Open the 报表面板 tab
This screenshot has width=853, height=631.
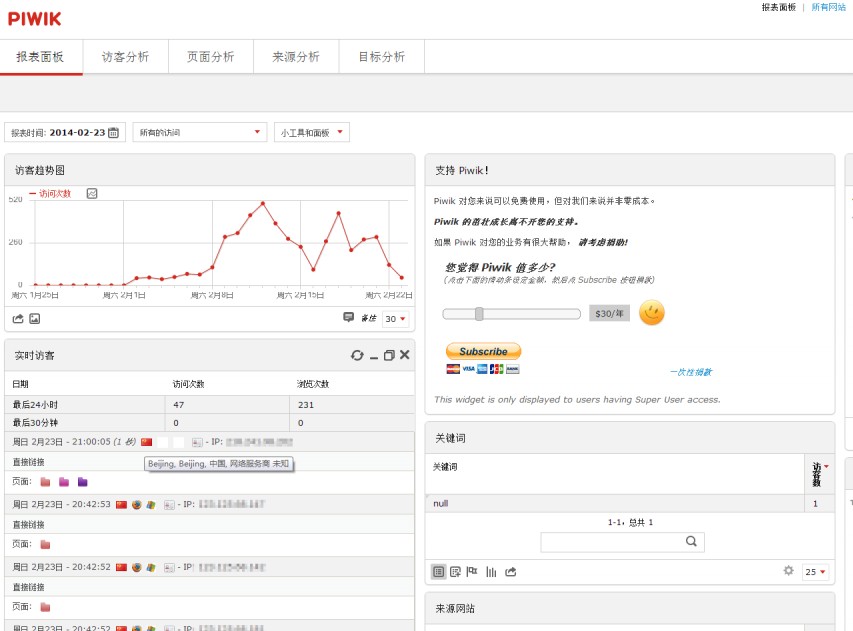(40, 57)
